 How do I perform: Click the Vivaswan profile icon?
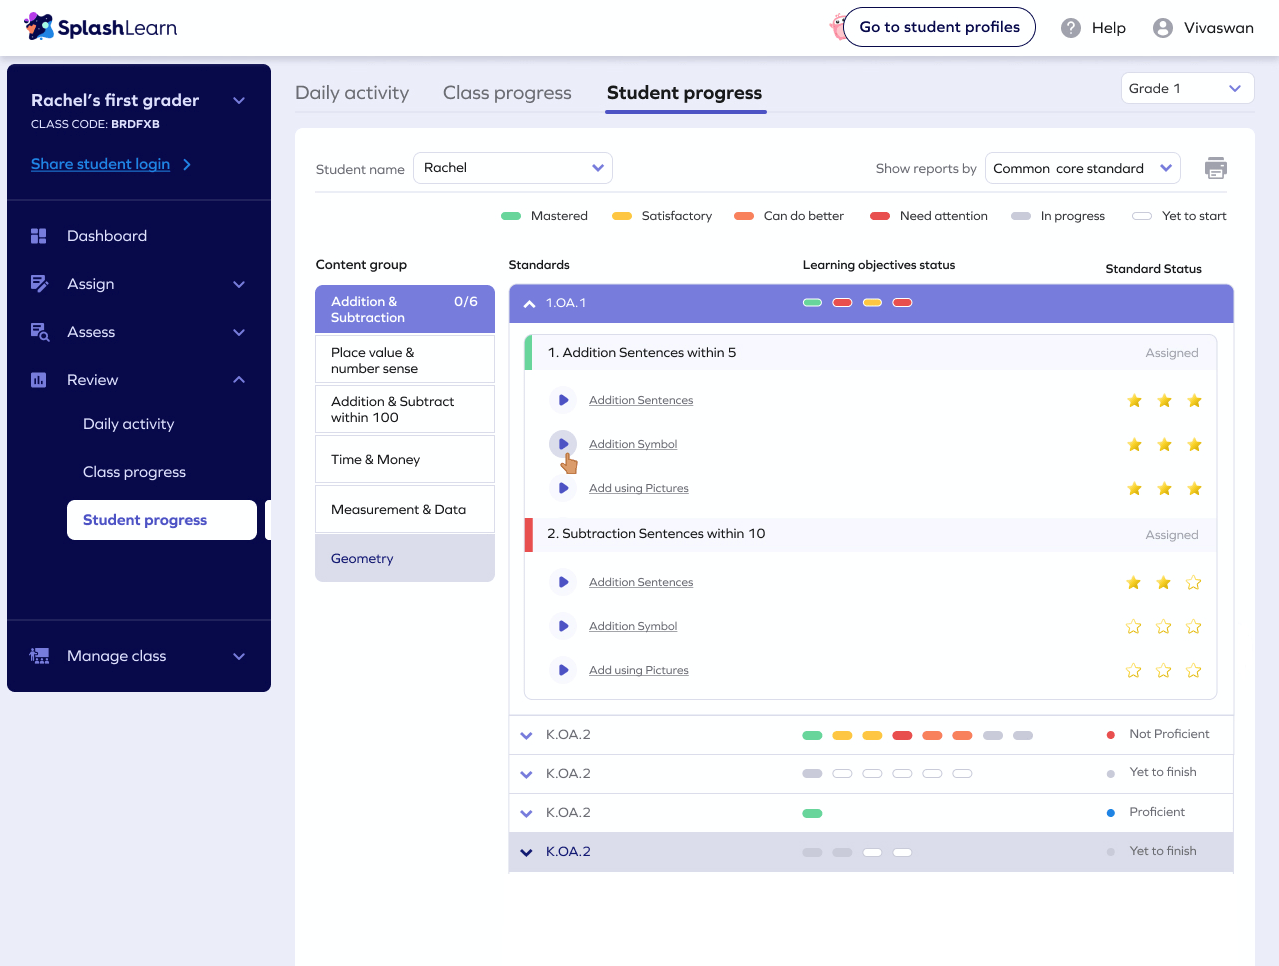(x=1161, y=27)
